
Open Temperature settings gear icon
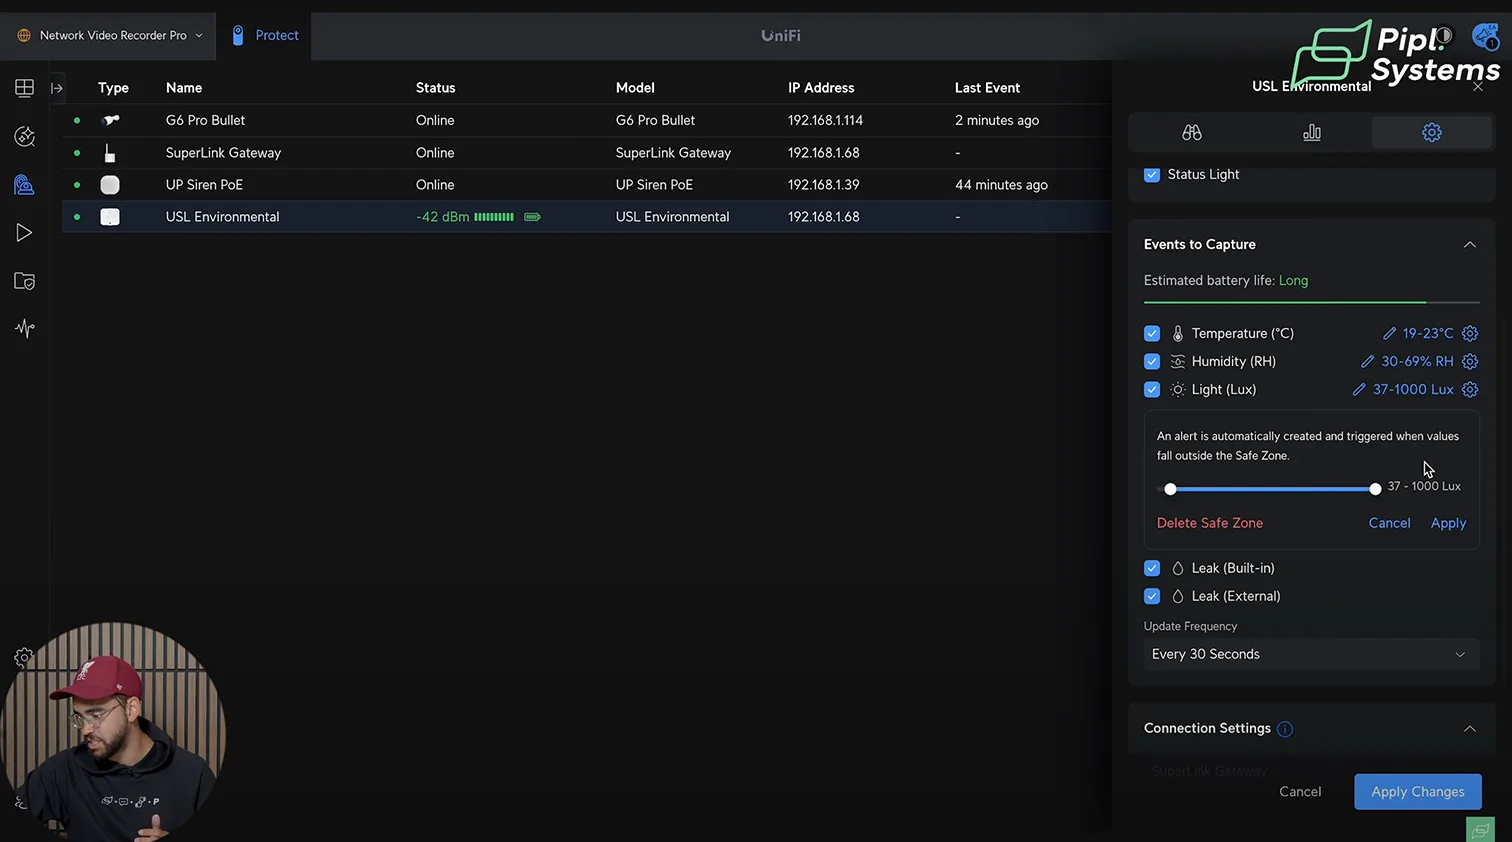click(1470, 333)
